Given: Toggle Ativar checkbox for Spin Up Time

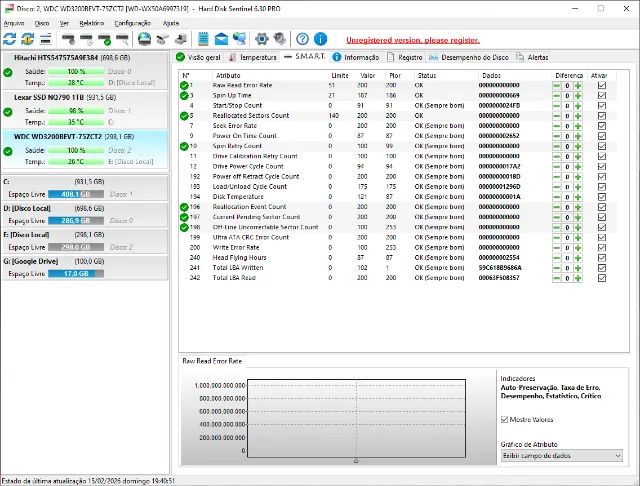Looking at the screenshot, I should (602, 95).
